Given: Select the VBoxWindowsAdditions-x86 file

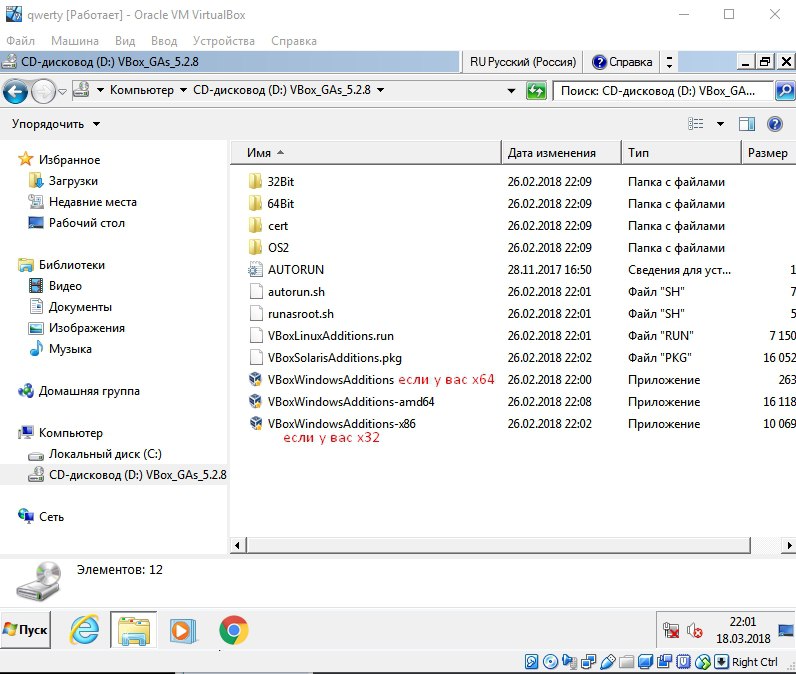Looking at the screenshot, I should pyautogui.click(x=333, y=423).
